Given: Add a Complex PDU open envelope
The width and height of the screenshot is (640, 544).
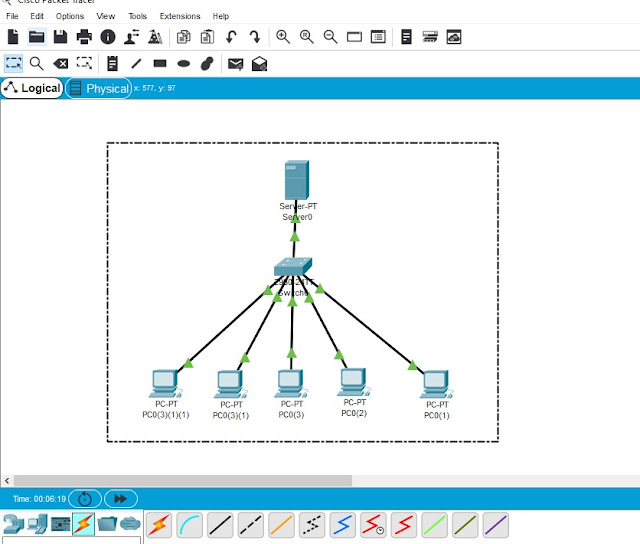Looking at the screenshot, I should tap(259, 63).
